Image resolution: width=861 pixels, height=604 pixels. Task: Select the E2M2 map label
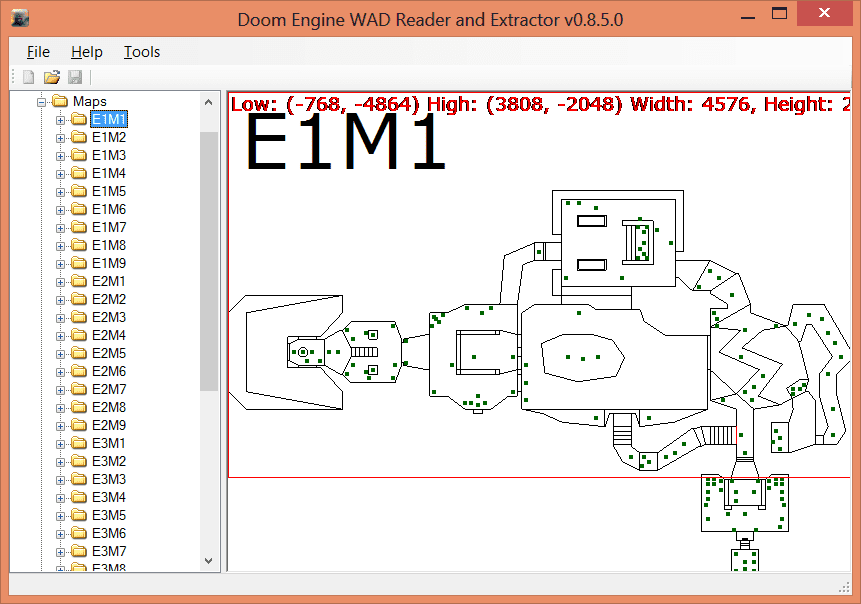109,299
